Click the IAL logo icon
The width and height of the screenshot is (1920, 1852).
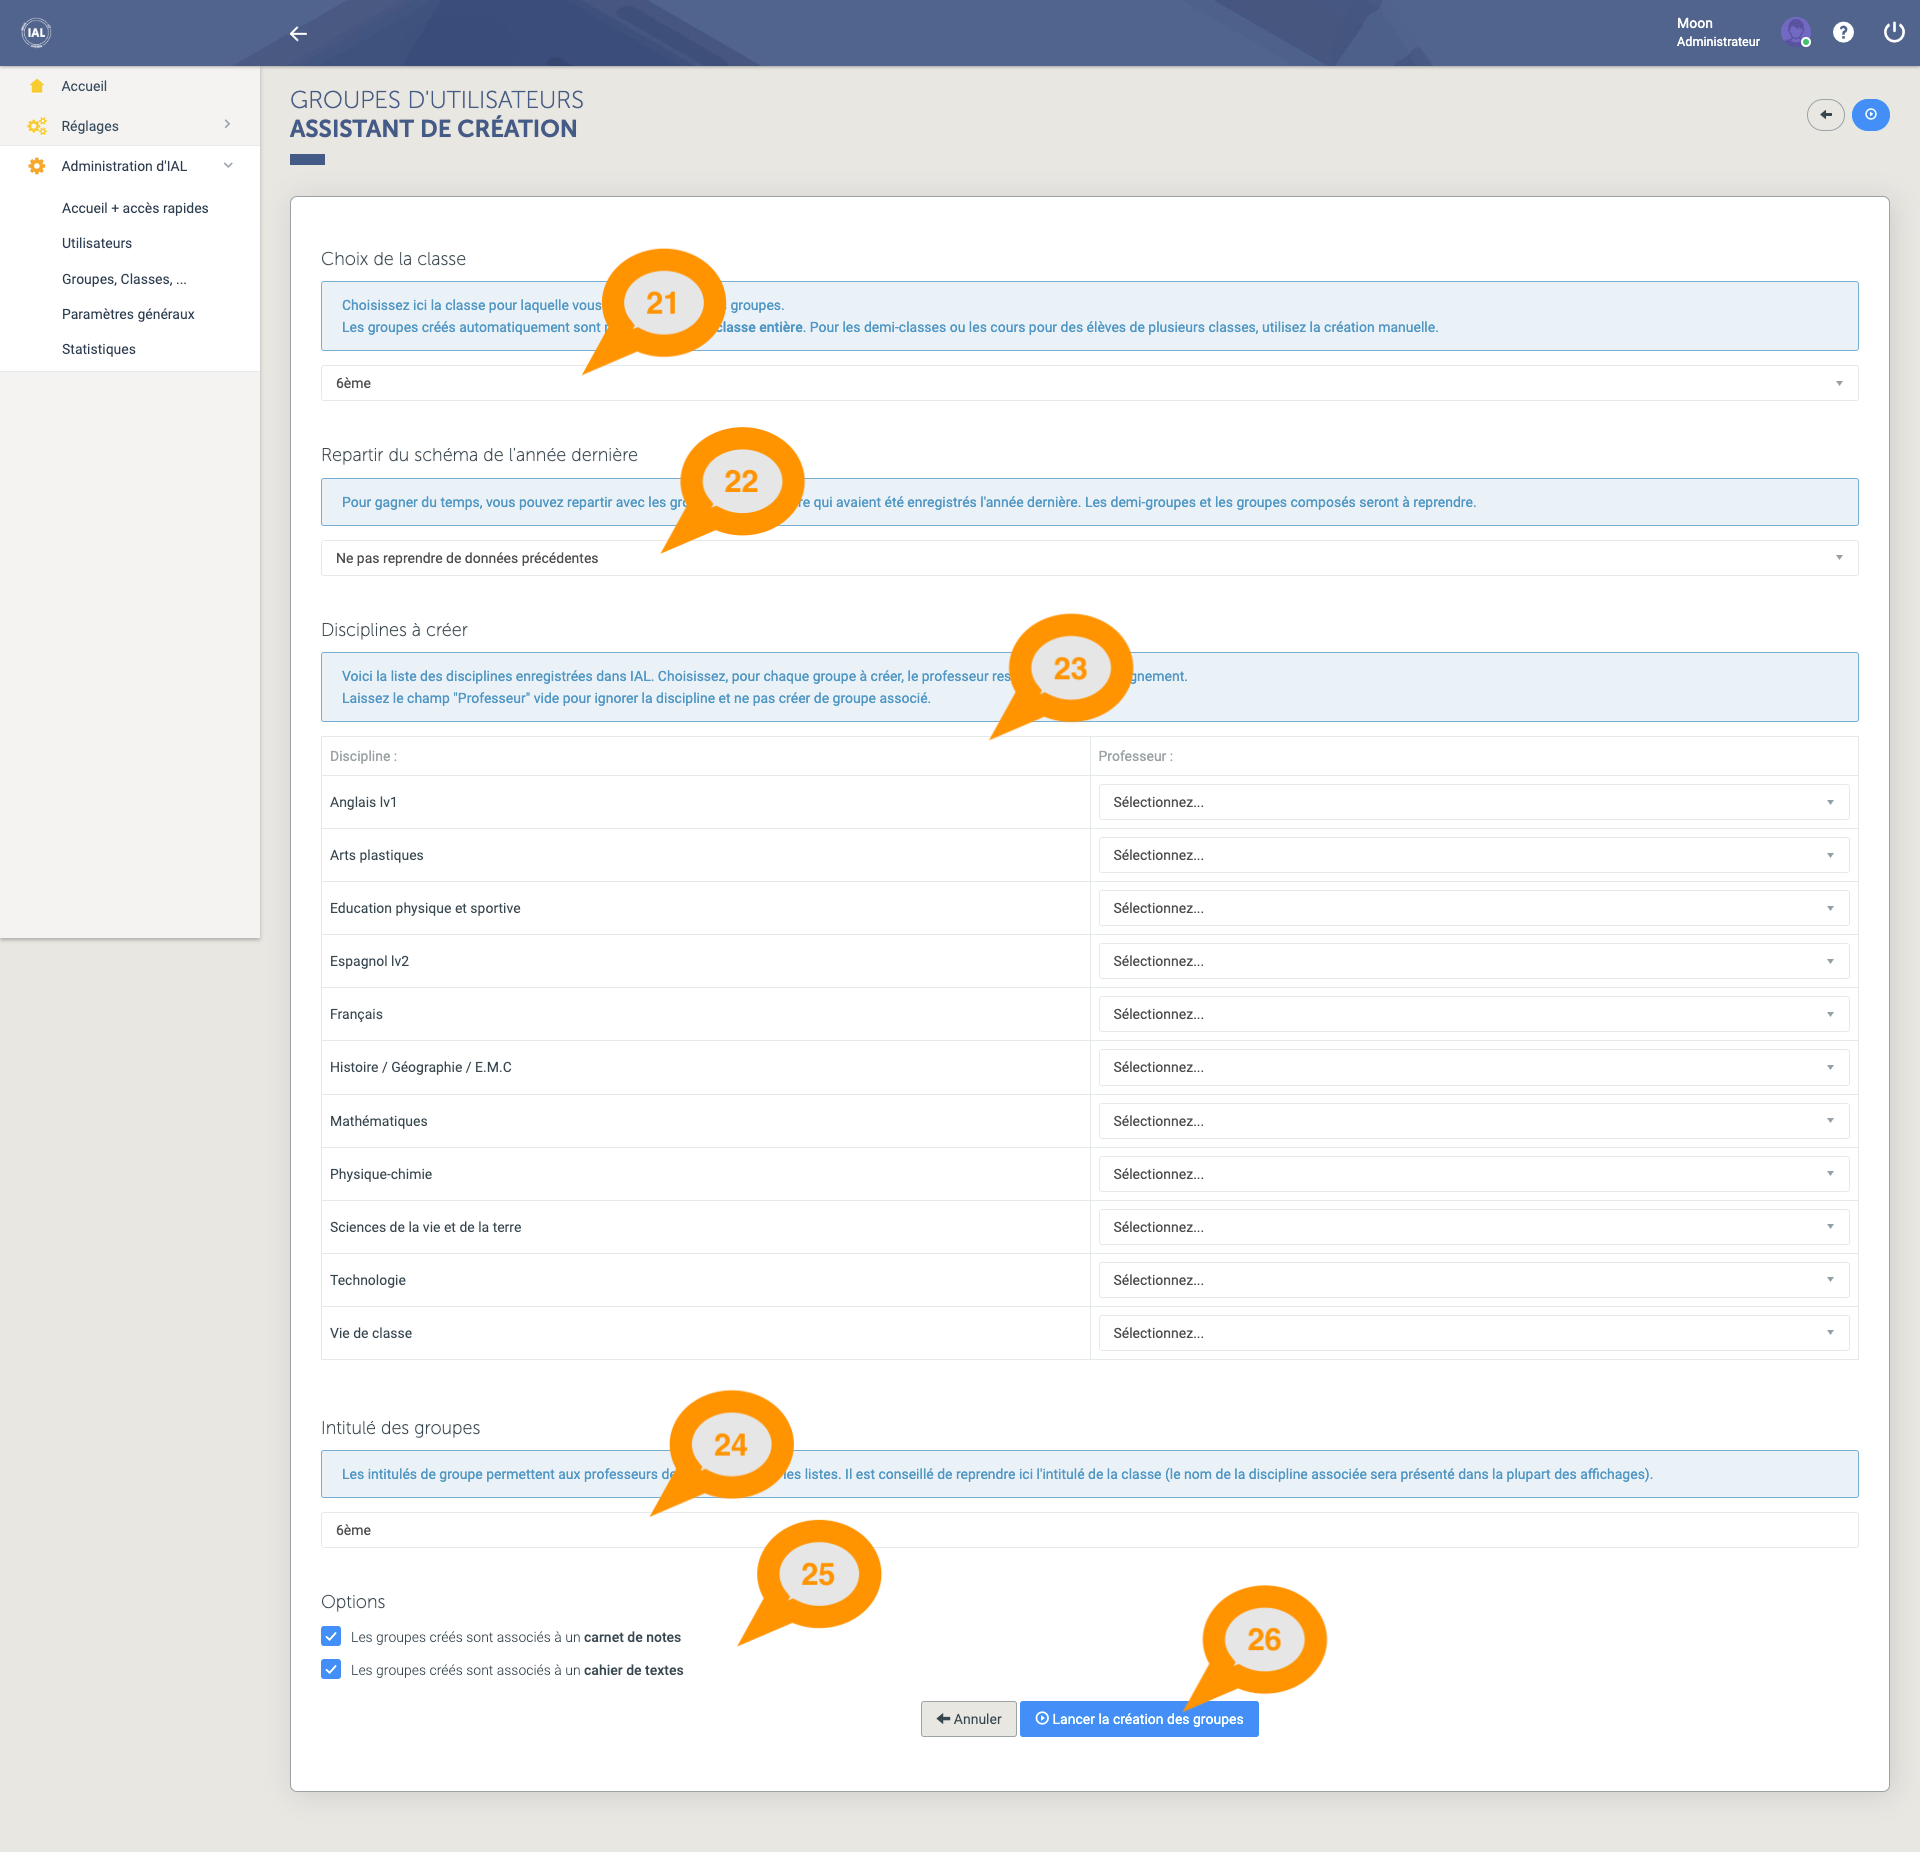[x=36, y=32]
